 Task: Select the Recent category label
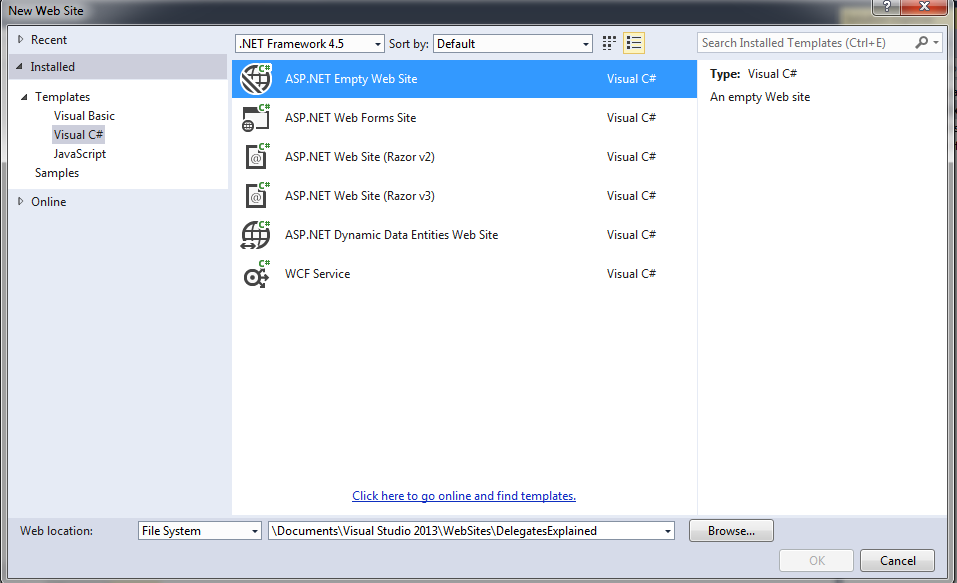point(49,40)
